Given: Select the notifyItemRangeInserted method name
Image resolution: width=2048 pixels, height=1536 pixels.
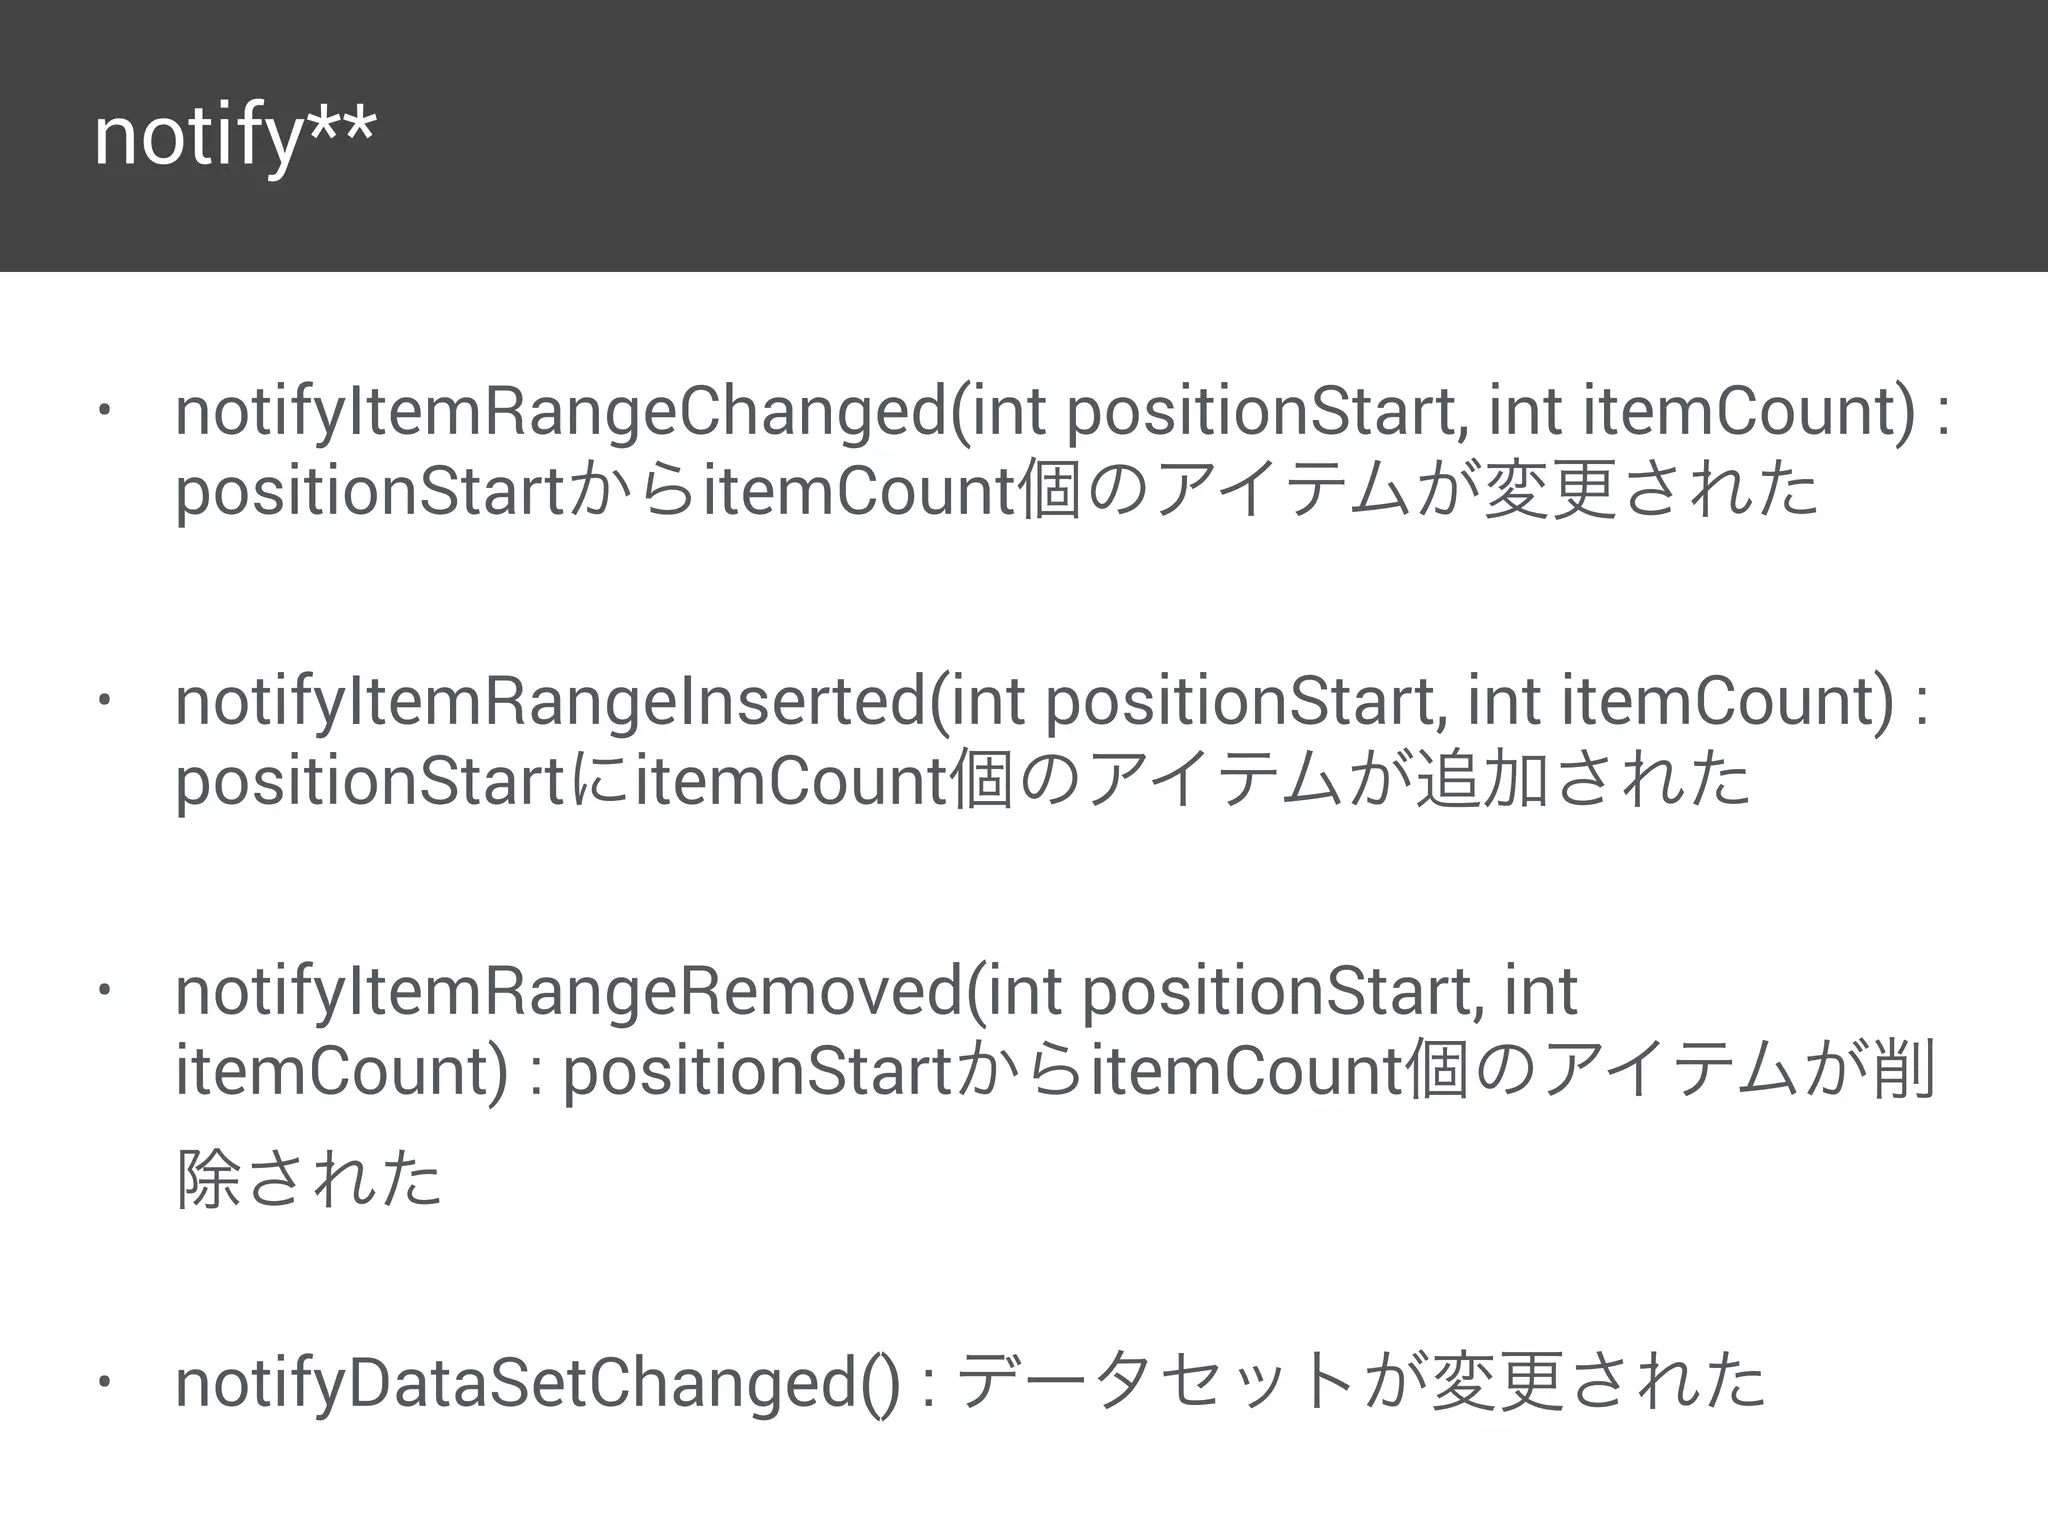Looking at the screenshot, I should (550, 702).
